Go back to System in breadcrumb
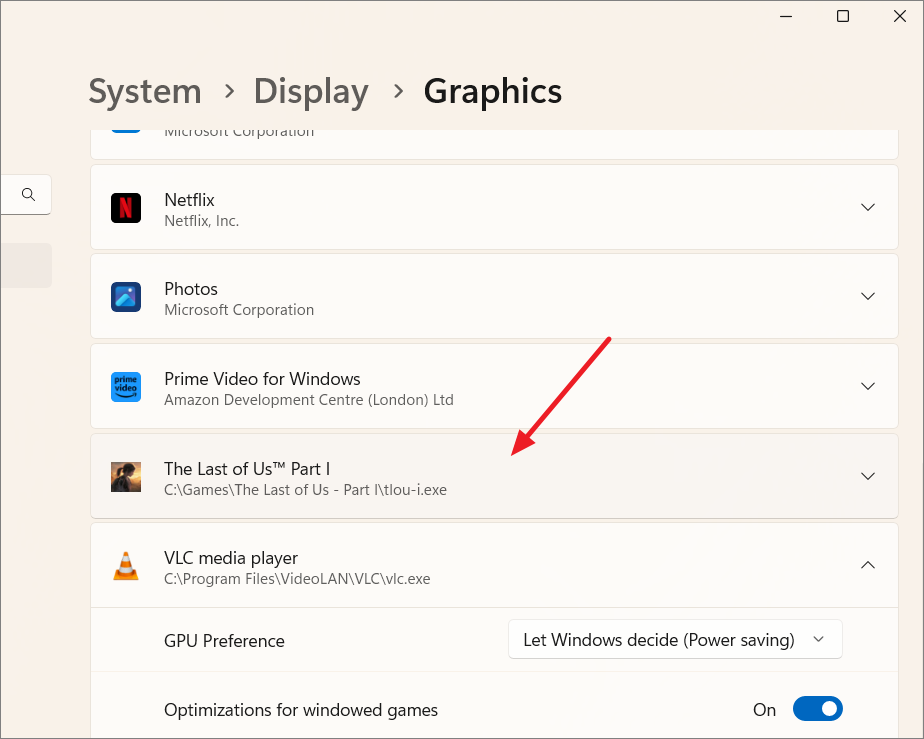The image size is (924, 739). tap(145, 92)
